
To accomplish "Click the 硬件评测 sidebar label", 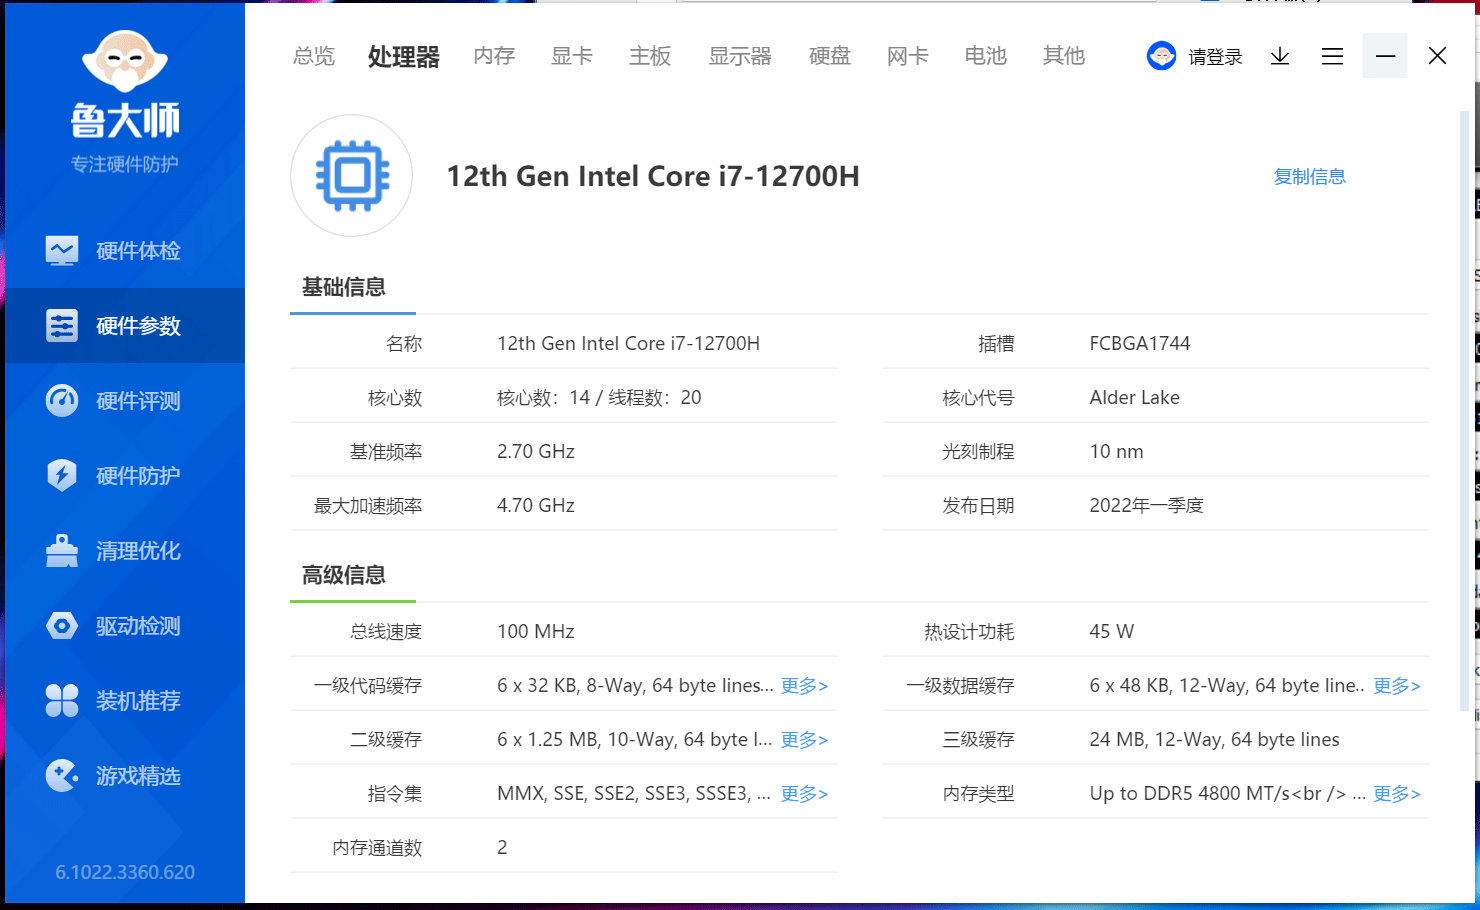I will [138, 400].
